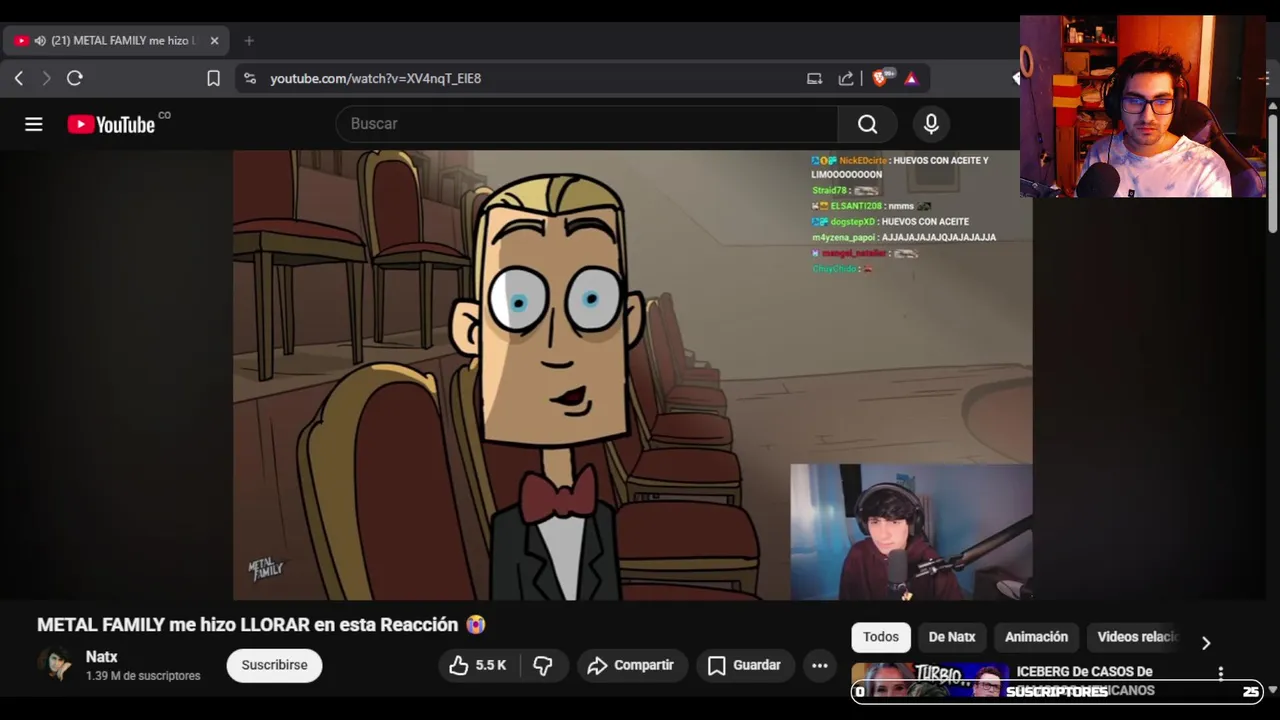The width and height of the screenshot is (1280, 720).
Task: Select the Animación filter chip
Action: [x=1036, y=637]
